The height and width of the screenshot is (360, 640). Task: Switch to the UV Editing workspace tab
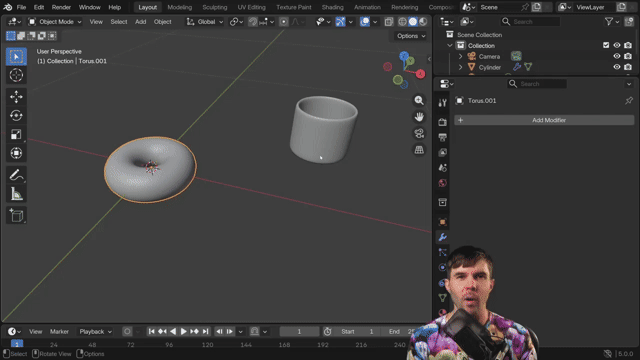(251, 7)
